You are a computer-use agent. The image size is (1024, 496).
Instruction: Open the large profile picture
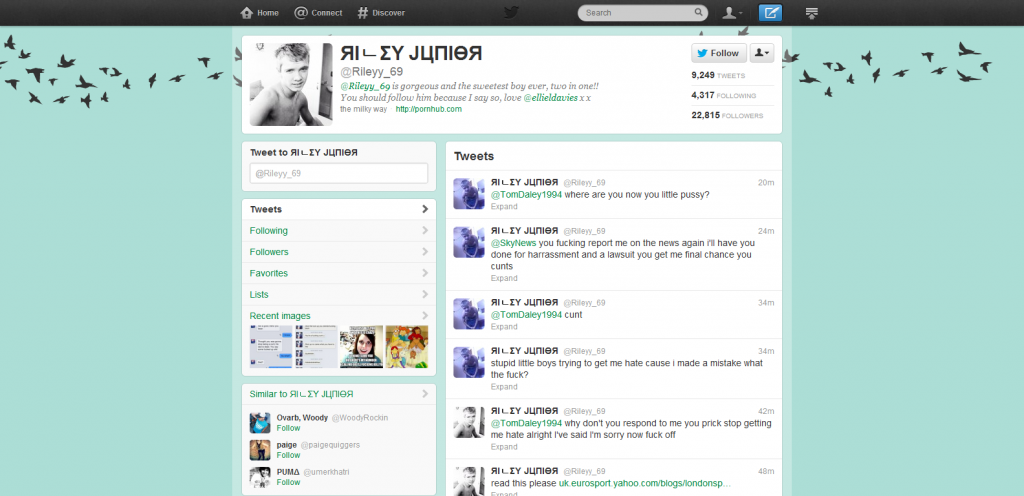tap(291, 84)
